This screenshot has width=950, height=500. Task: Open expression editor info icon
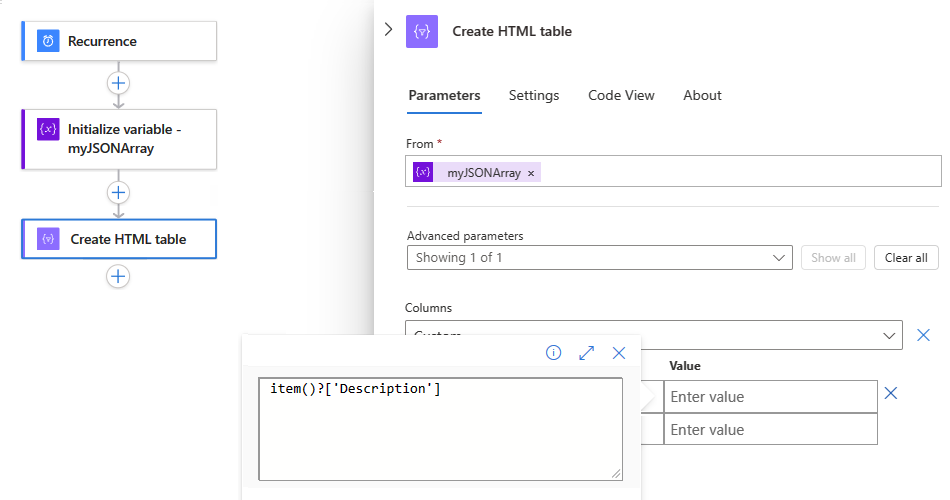553,353
